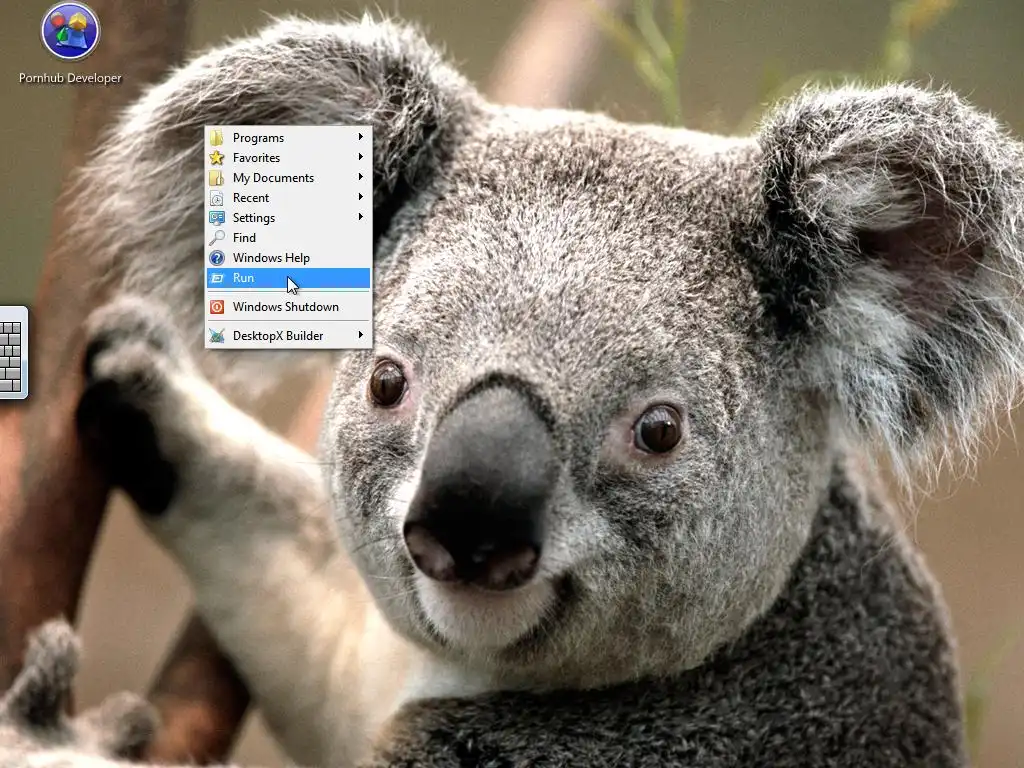1024x768 pixels.
Task: Click the Pornhub Developer icon label text
Action: click(71, 78)
